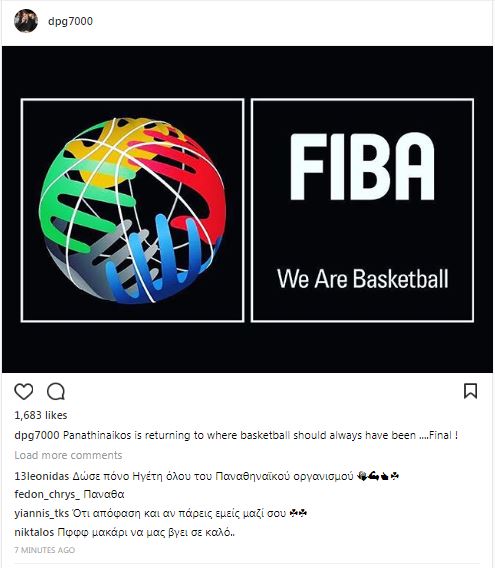Click We Are Basketball slogan in image

point(363,279)
